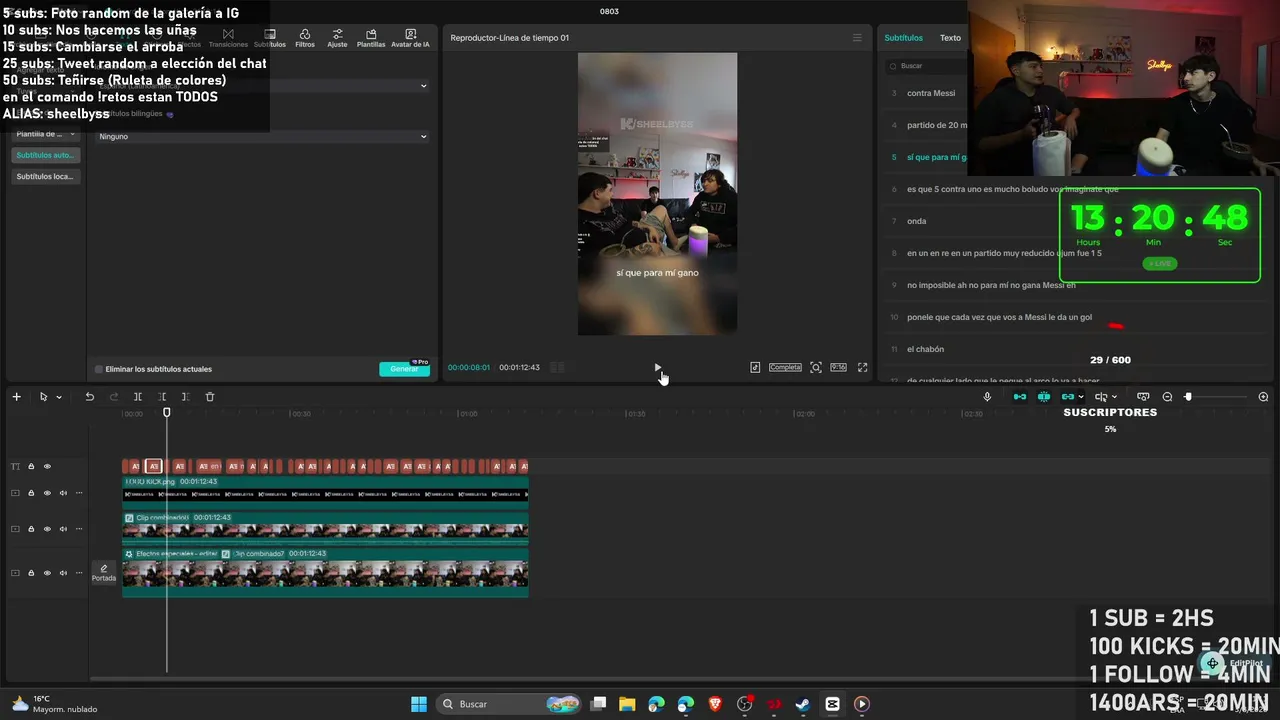Select subtitle 'ponele que cada vez que vos a Messi'

(999, 317)
